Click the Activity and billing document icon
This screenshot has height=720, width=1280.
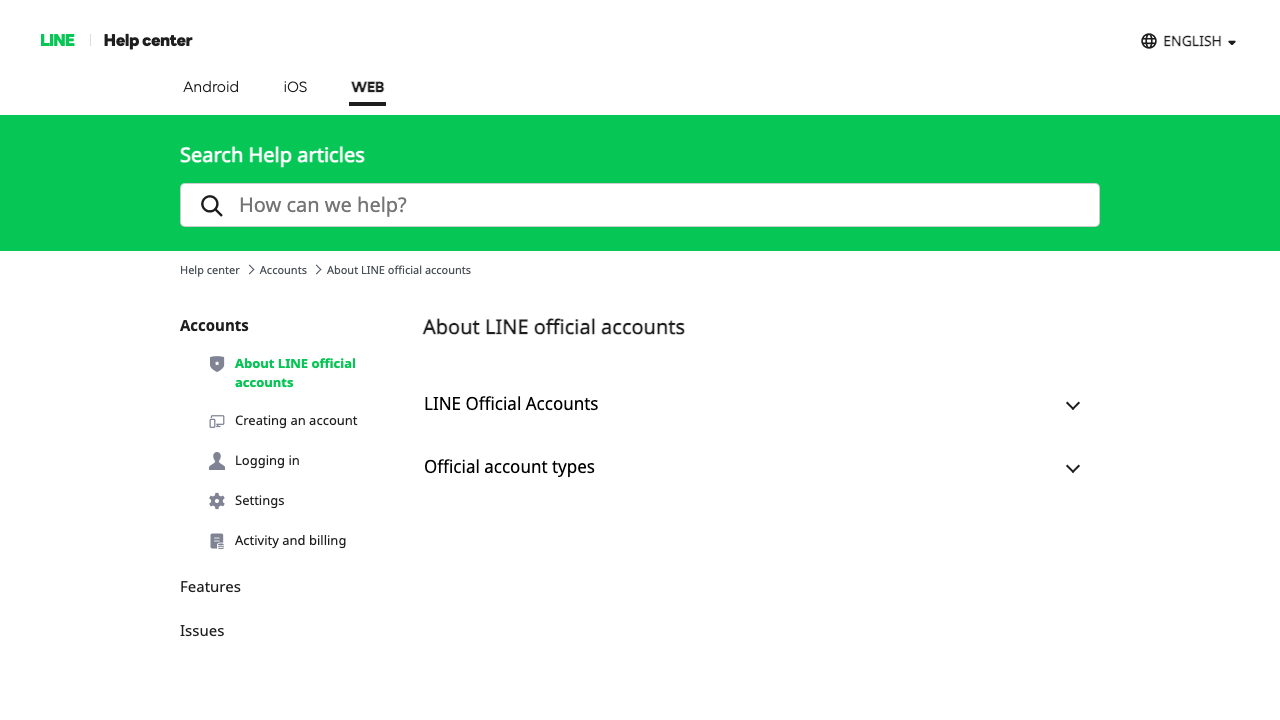tap(217, 541)
